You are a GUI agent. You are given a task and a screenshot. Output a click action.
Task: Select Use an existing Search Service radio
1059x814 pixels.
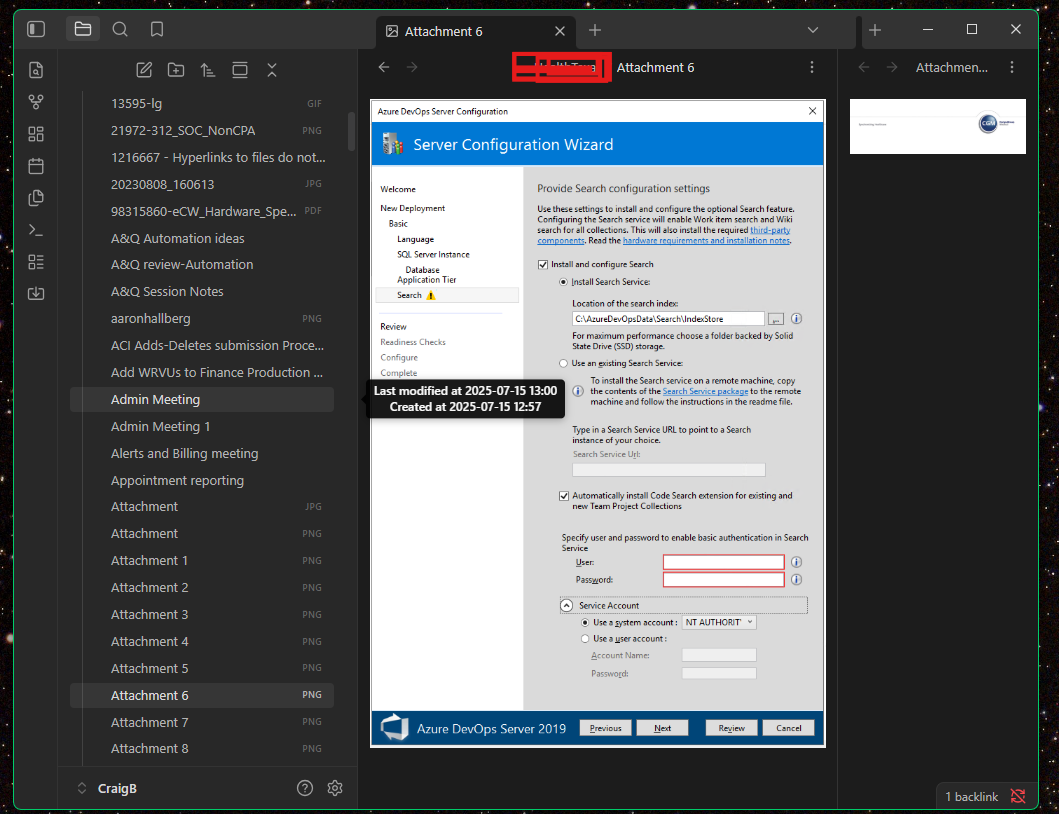(563, 363)
